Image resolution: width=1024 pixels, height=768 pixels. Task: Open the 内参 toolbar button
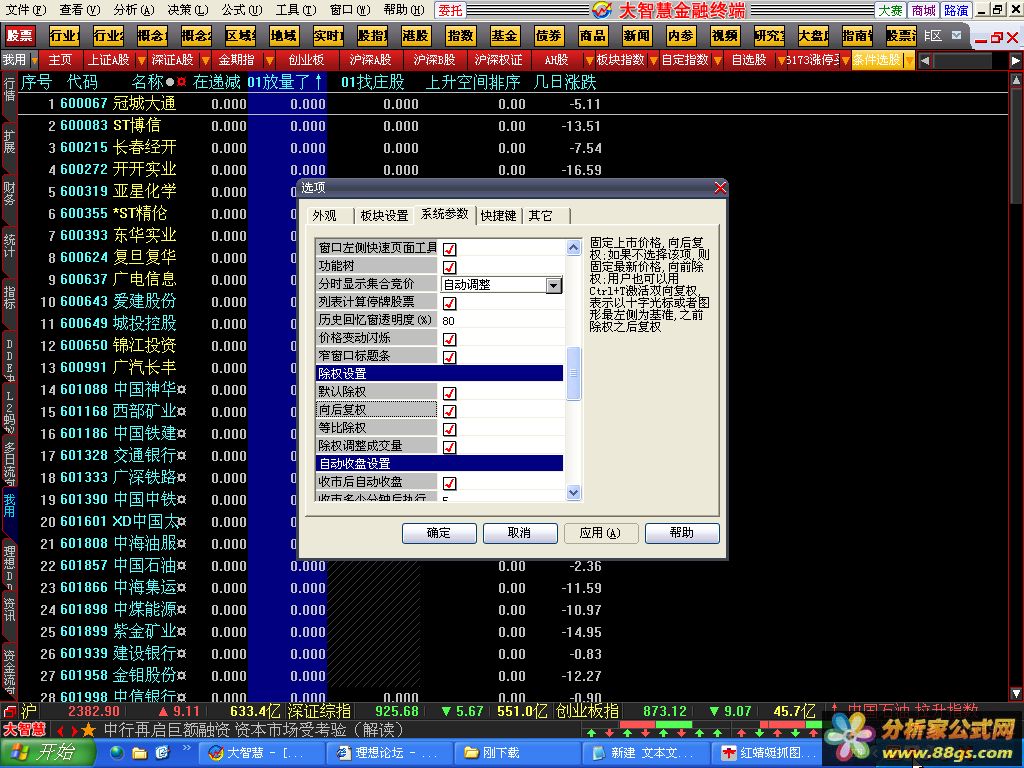click(681, 36)
